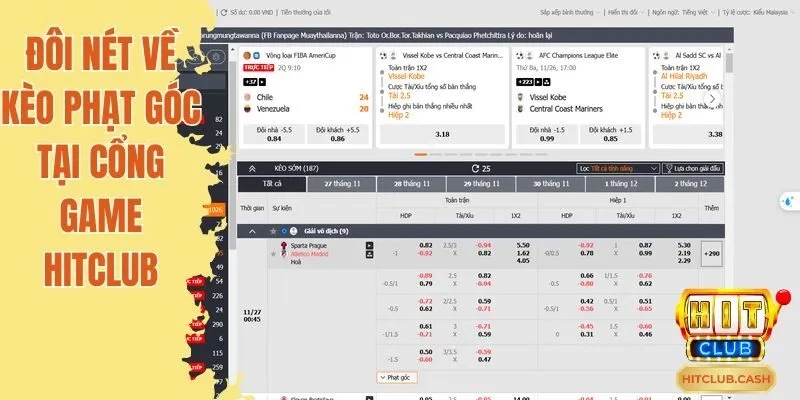Select first-half over odds 0.87
This screenshot has height=400, width=800.
(x=645, y=245)
